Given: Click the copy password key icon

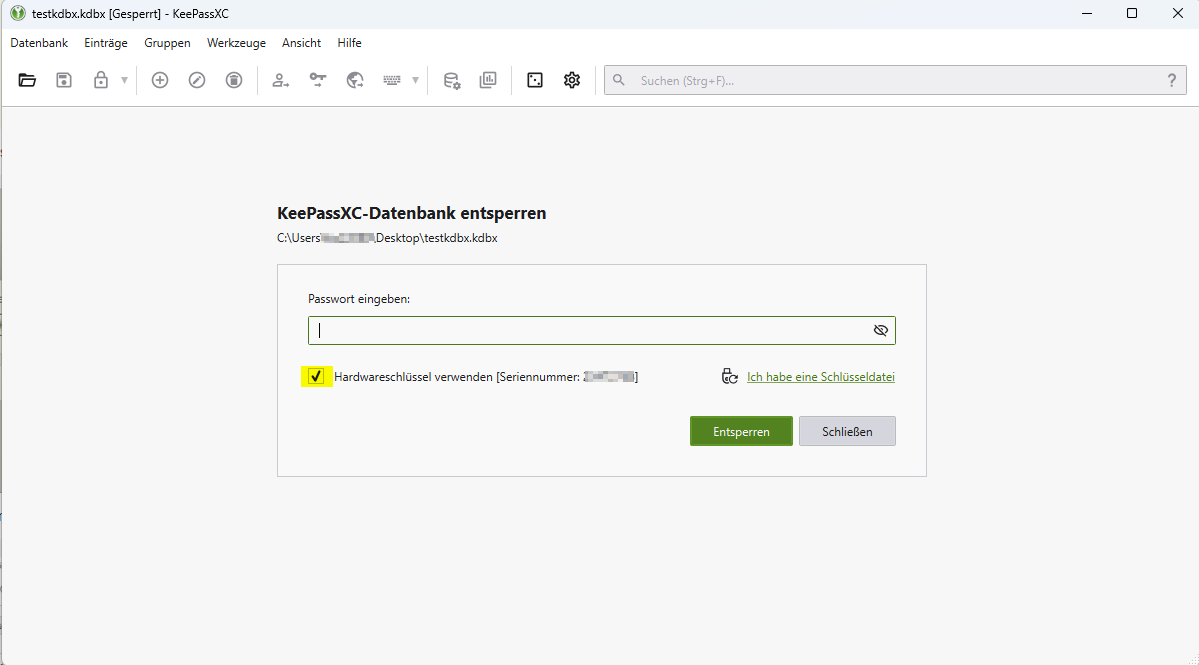Looking at the screenshot, I should [x=317, y=80].
